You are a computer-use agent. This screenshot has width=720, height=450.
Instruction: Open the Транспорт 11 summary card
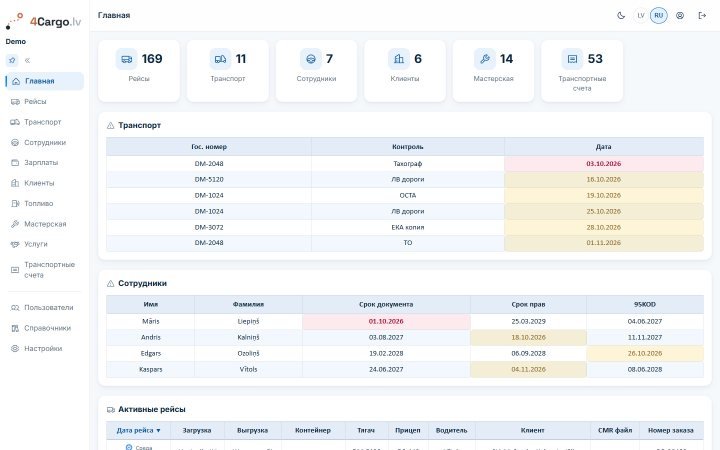(x=228, y=71)
